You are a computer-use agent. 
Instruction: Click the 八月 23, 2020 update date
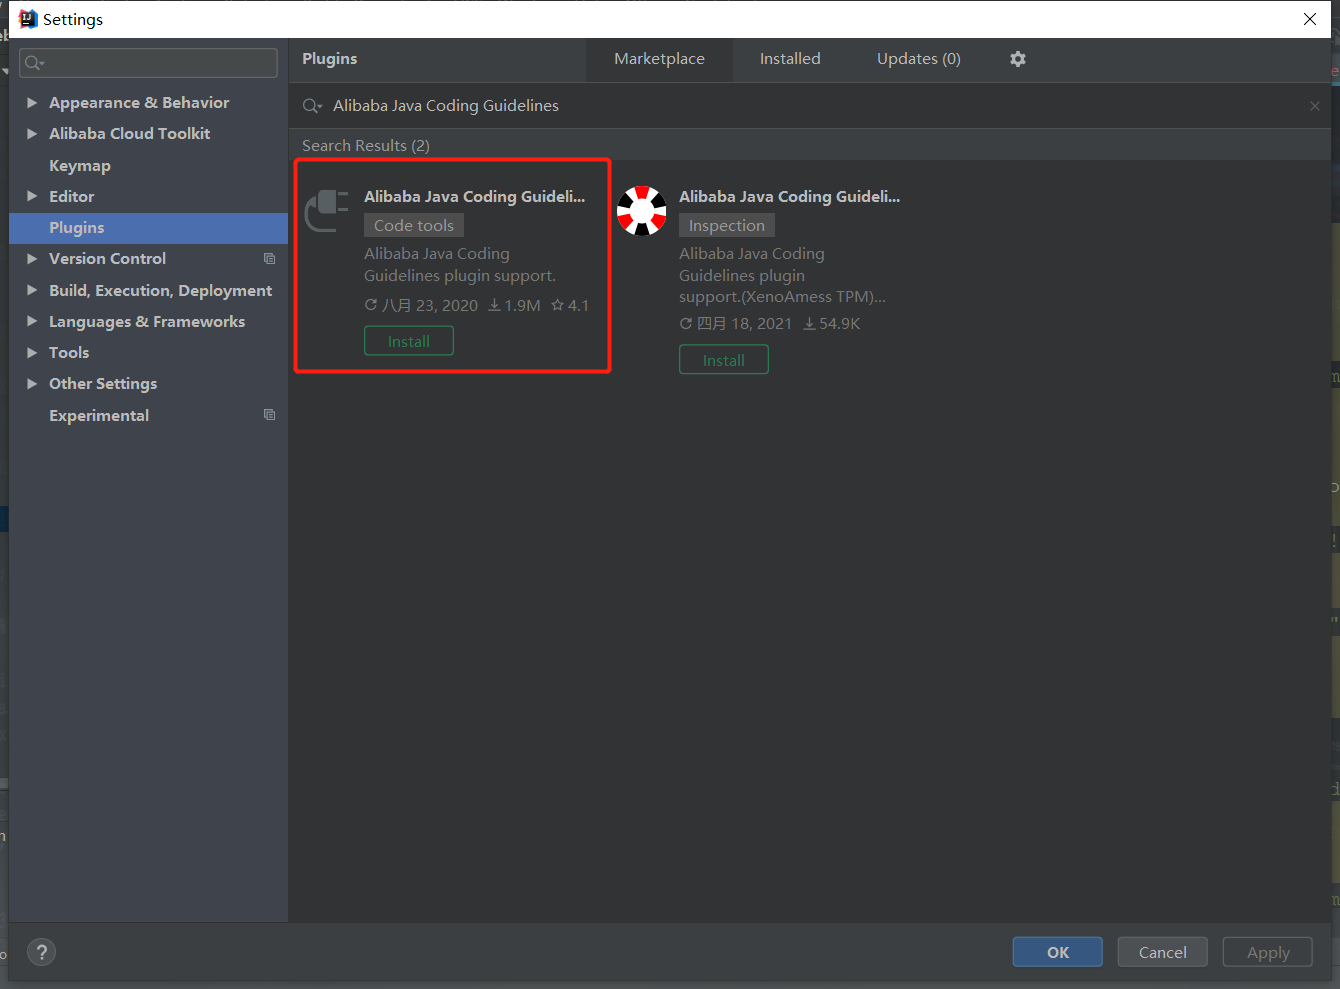click(421, 306)
